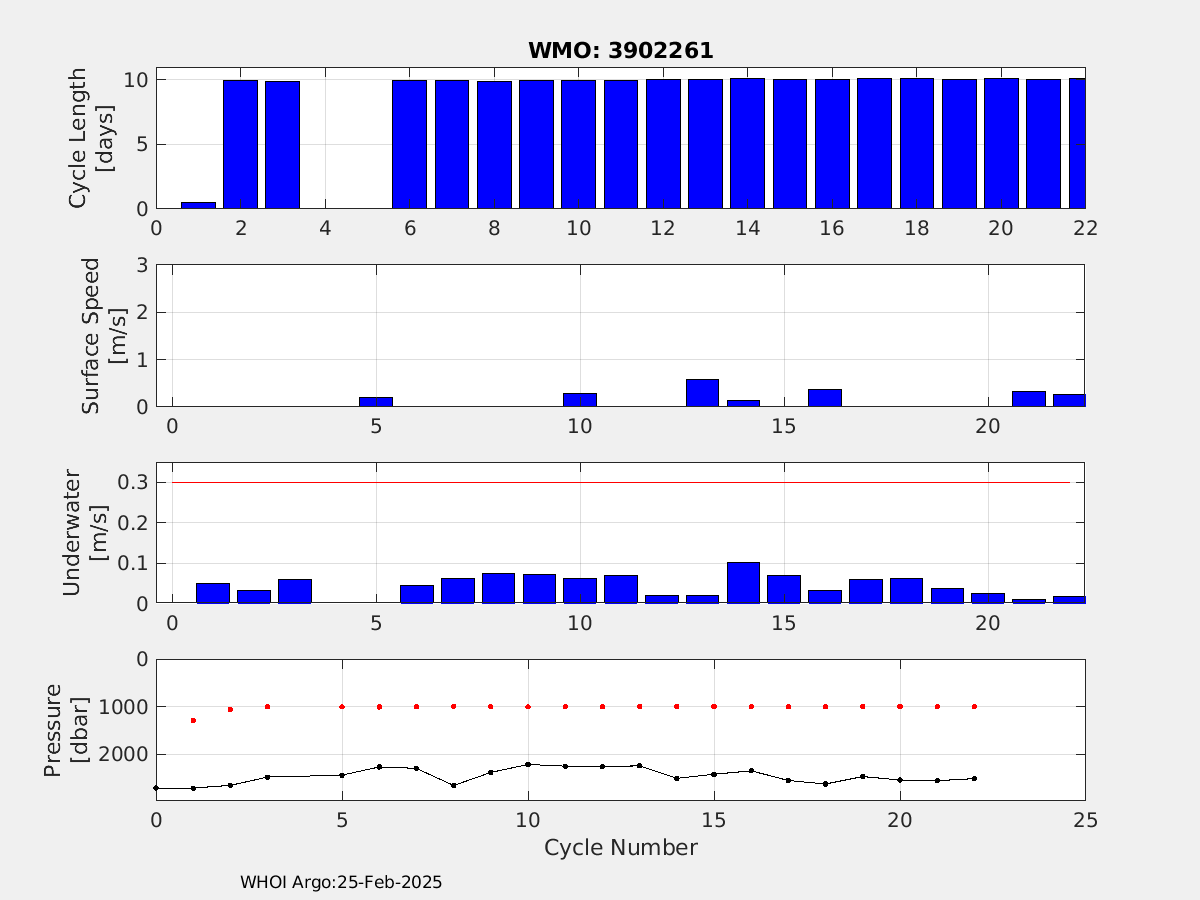Viewport: 1200px width, 900px height.
Task: Click the Cycle Length bar at cycle 6
Action: 409,145
